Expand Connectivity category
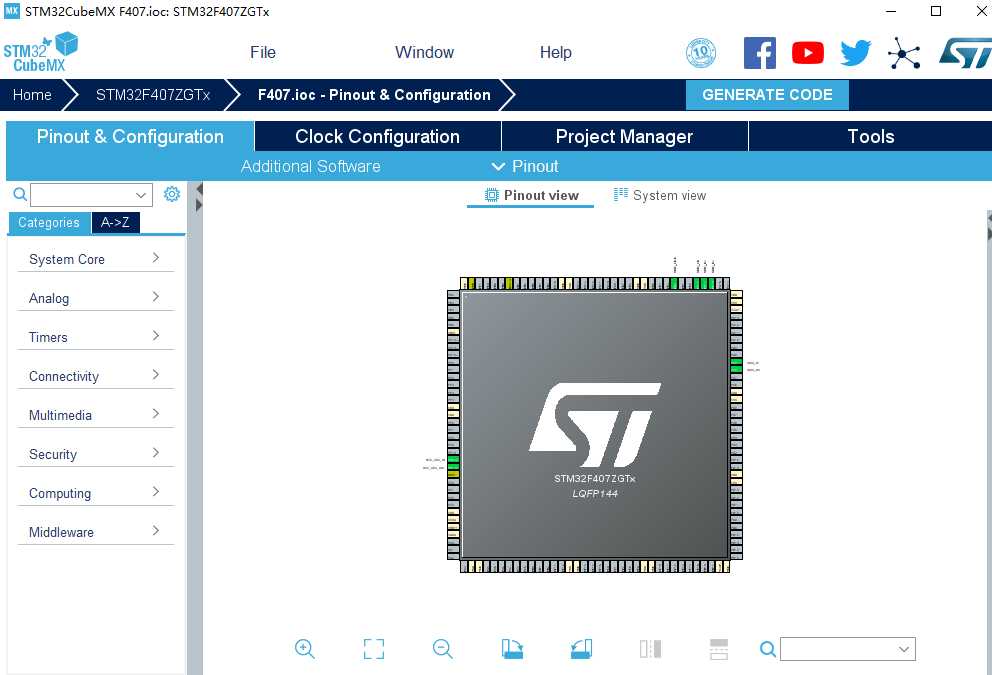The image size is (992, 675). point(95,376)
